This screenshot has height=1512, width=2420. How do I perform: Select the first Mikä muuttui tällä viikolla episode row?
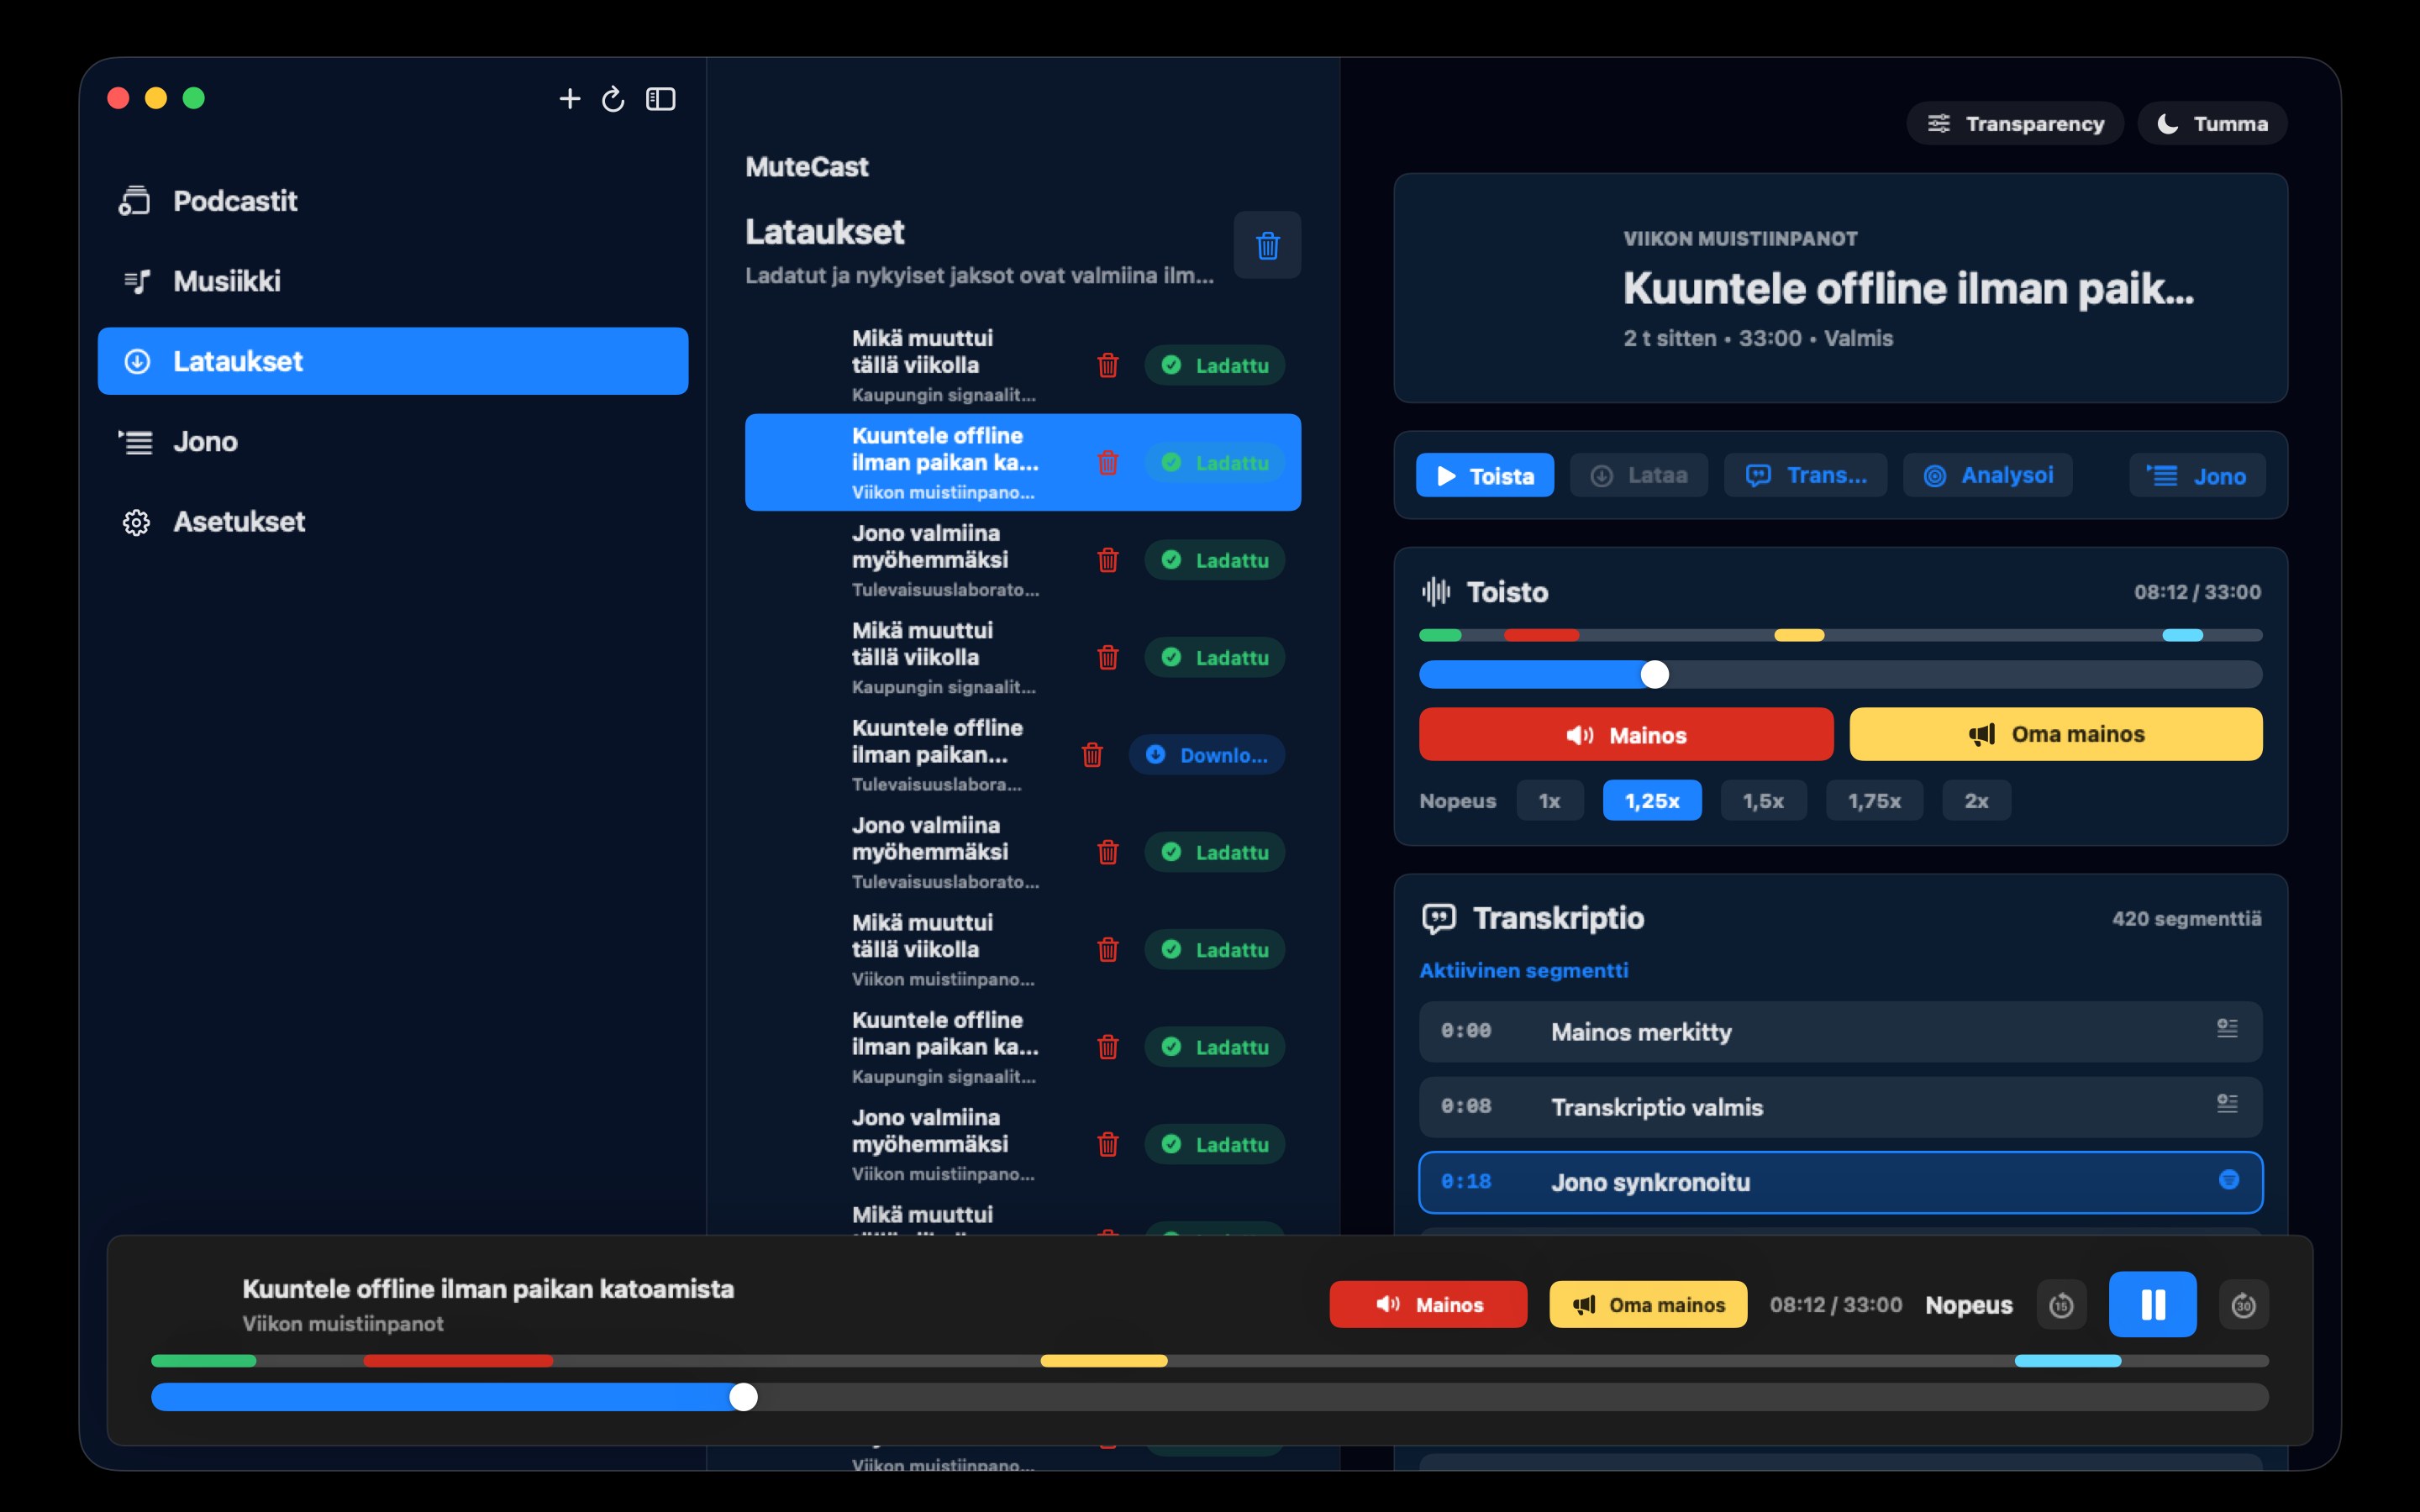[1023, 365]
